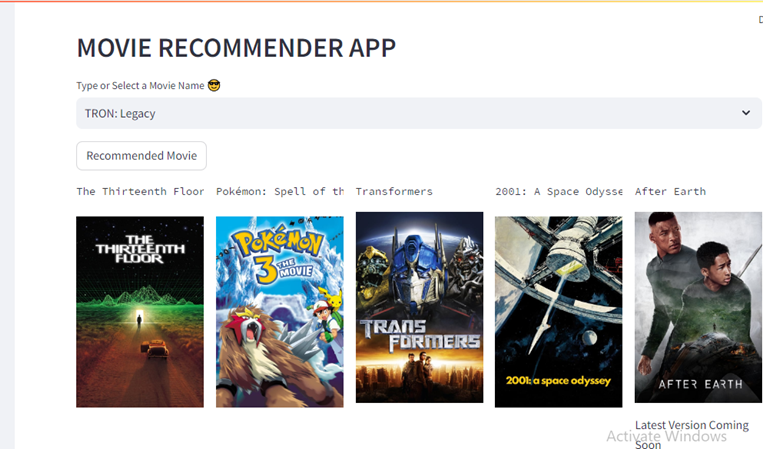
Task: Click the Transformers movie poster
Action: [419, 307]
